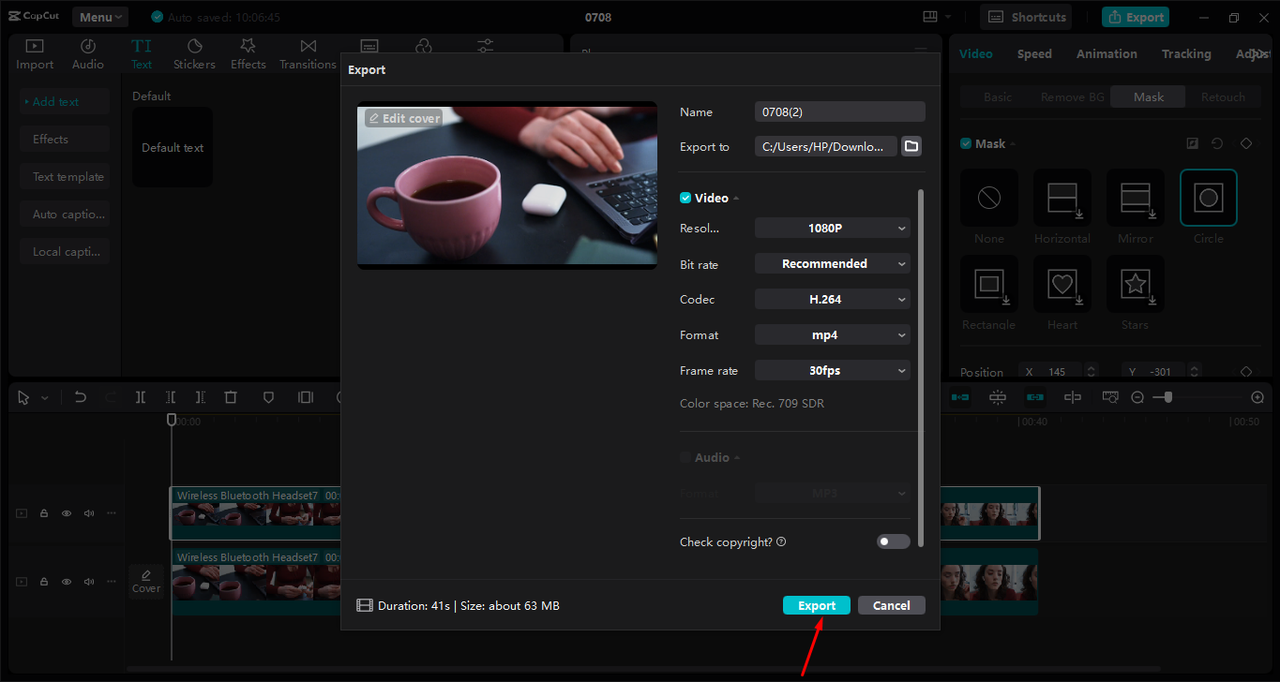
Task: Open the Codec H.264 dropdown
Action: [832, 299]
